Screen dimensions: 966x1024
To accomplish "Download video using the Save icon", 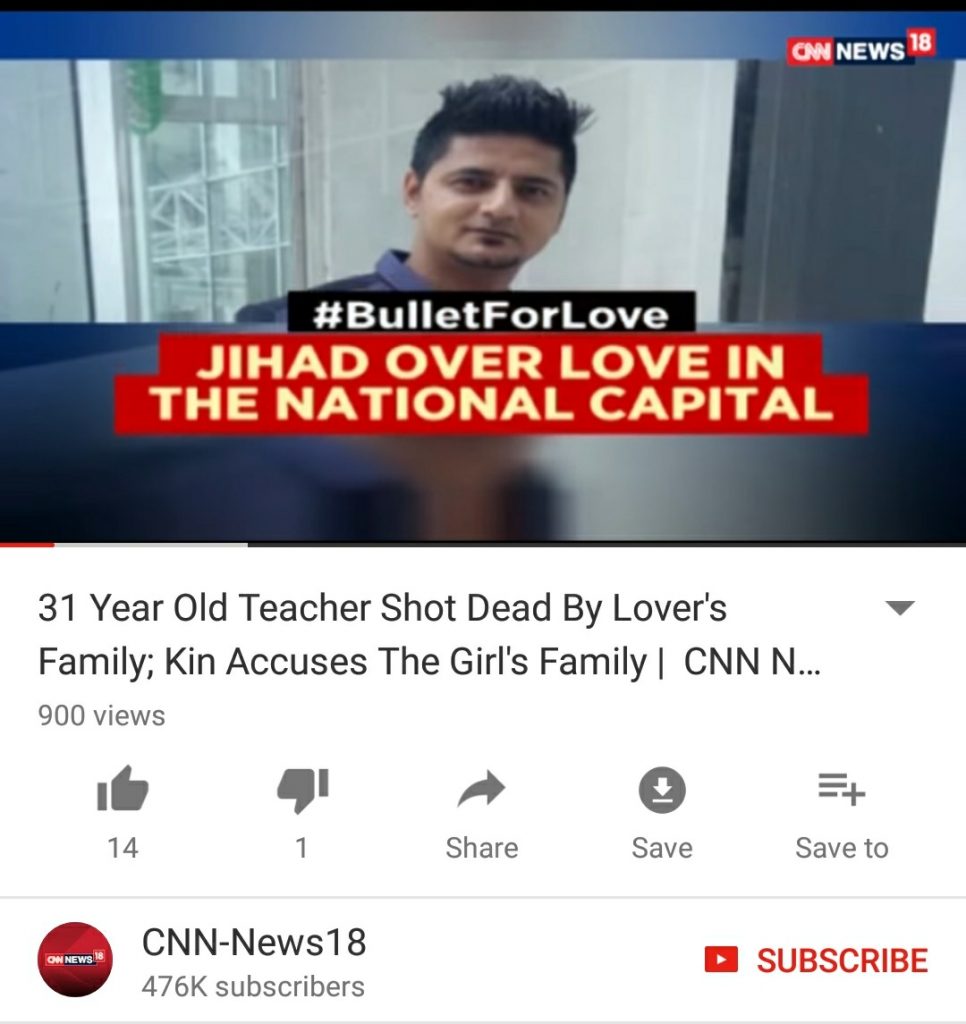I will [662, 790].
